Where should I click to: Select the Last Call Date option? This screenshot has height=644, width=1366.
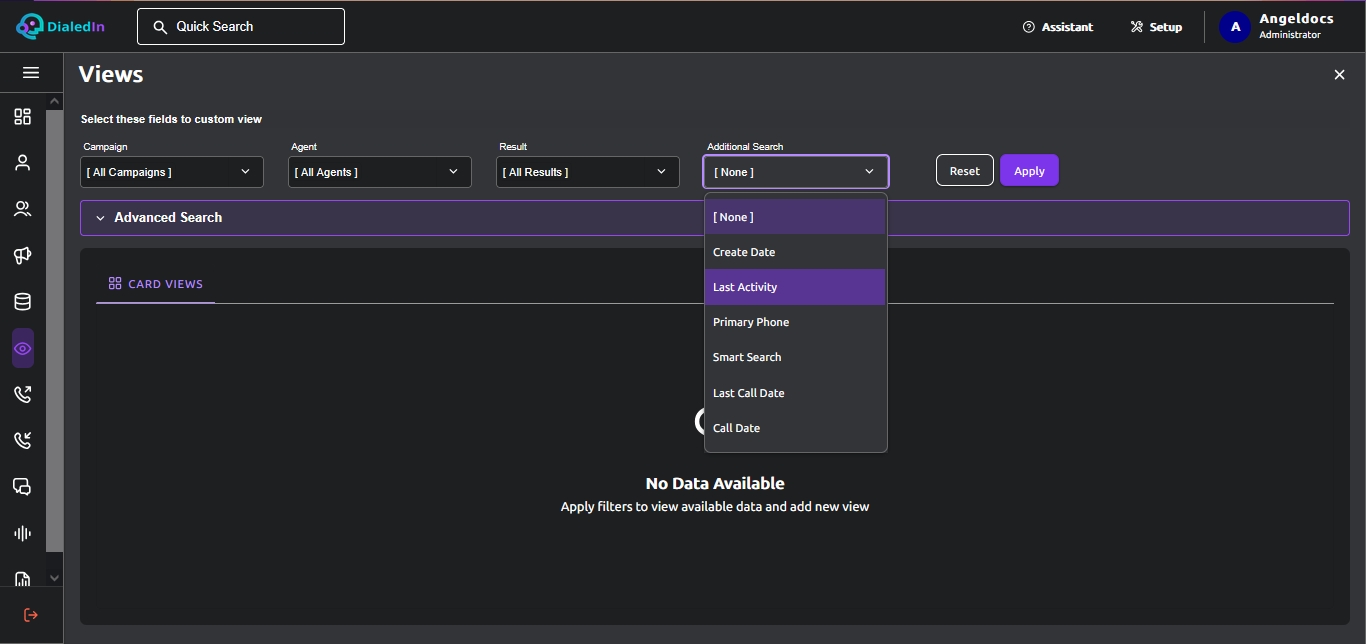tap(795, 393)
